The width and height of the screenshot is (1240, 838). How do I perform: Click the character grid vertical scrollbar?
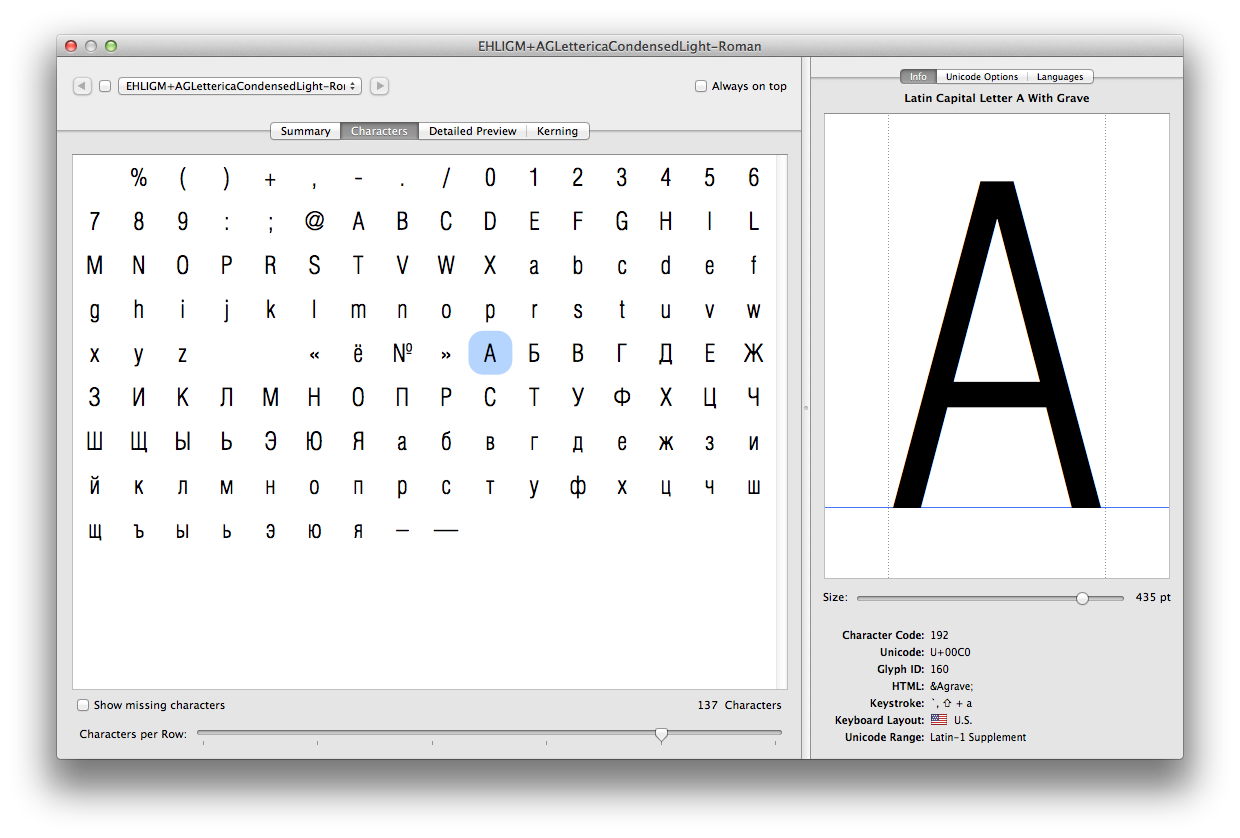click(x=780, y=422)
